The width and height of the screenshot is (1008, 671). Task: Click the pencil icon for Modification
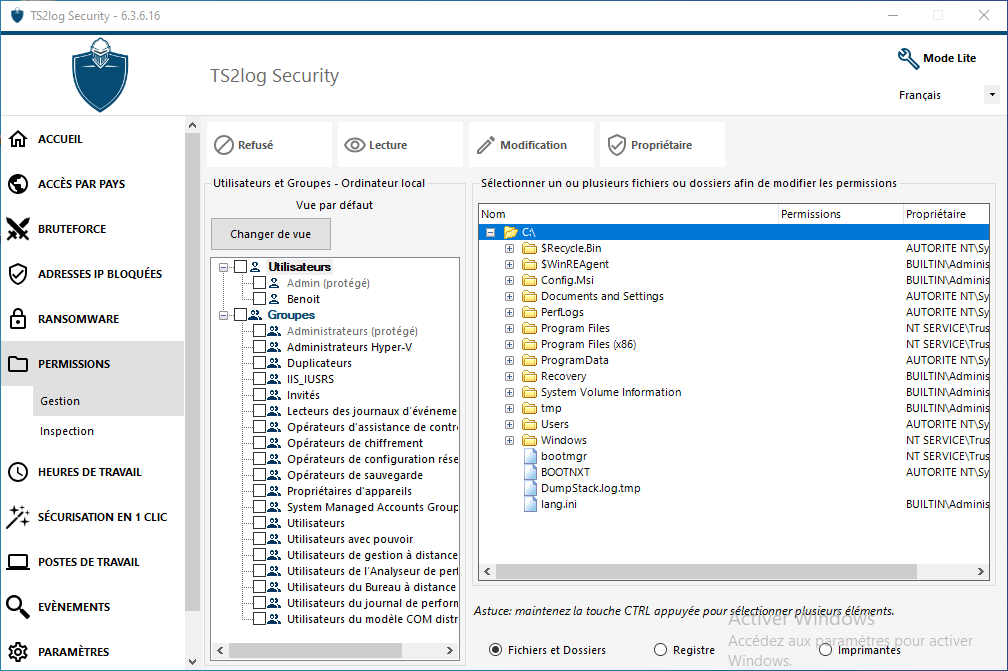click(486, 145)
